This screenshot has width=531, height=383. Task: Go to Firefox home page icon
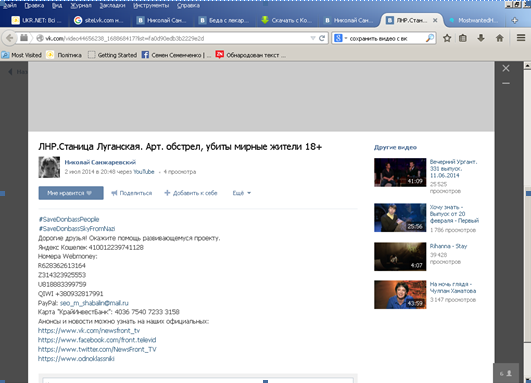[500, 38]
